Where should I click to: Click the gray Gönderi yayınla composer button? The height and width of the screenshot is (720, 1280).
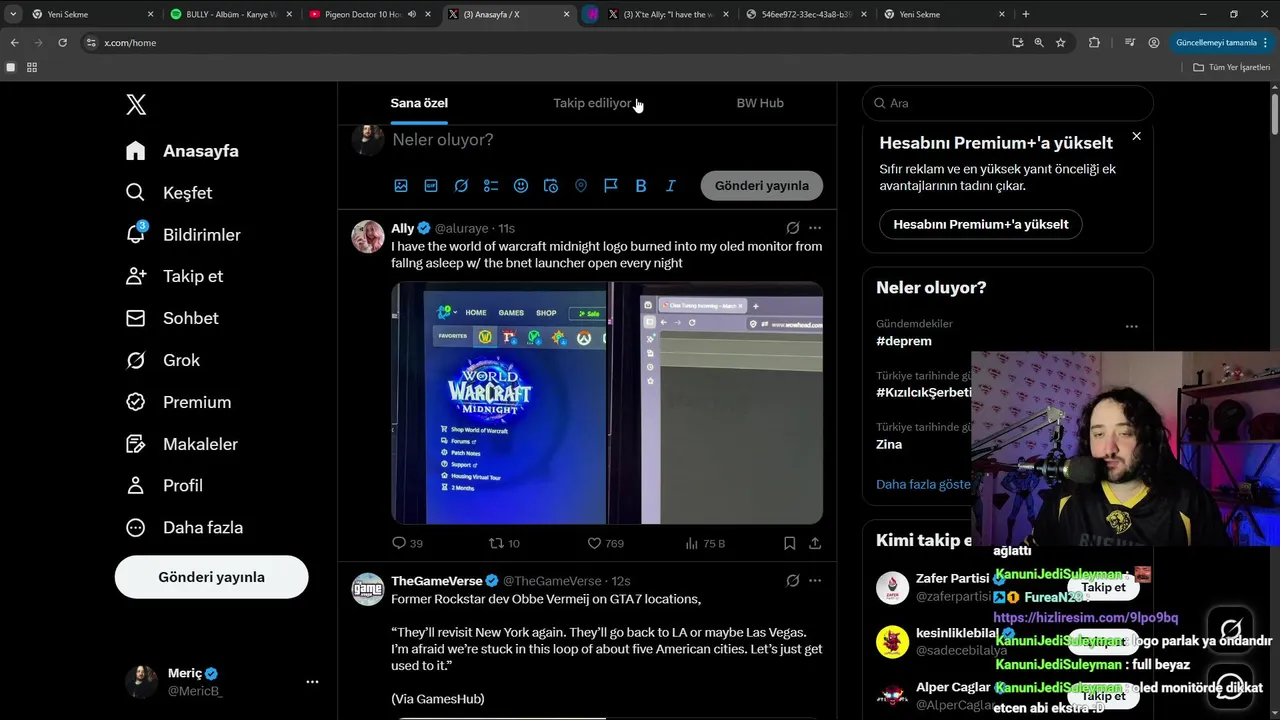[x=762, y=186]
